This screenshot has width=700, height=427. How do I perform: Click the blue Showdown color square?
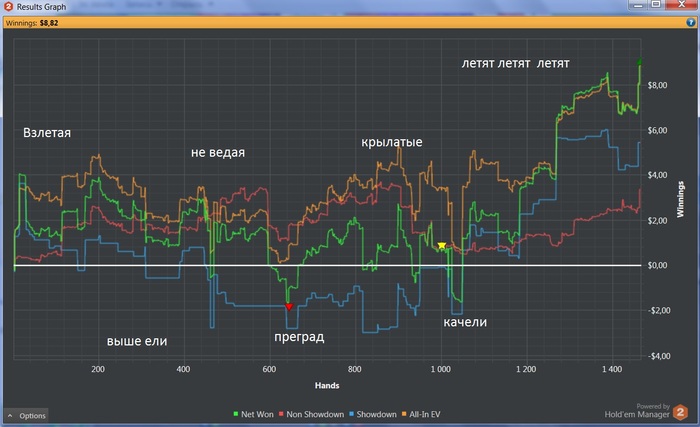click(x=351, y=414)
